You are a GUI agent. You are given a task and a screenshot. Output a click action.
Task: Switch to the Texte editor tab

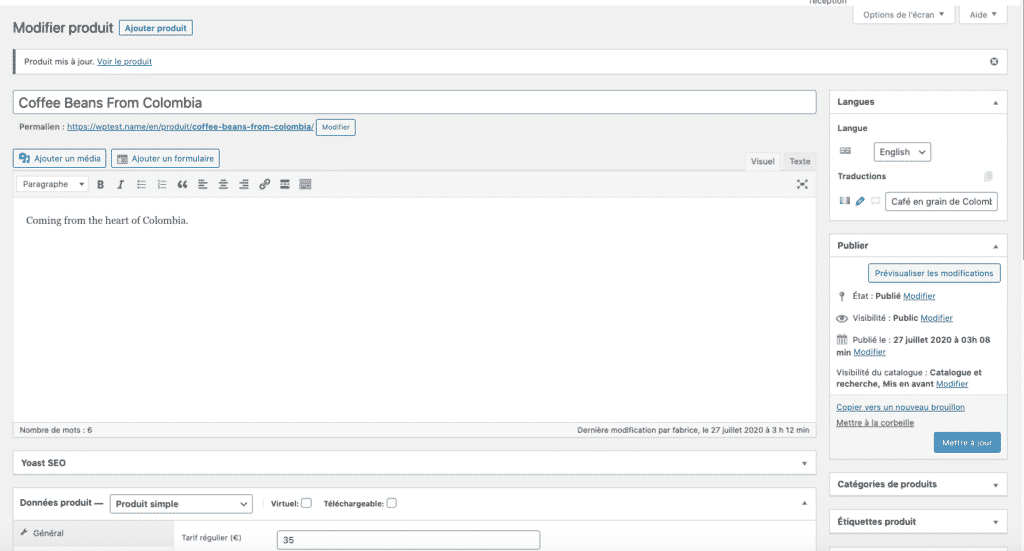click(799, 161)
